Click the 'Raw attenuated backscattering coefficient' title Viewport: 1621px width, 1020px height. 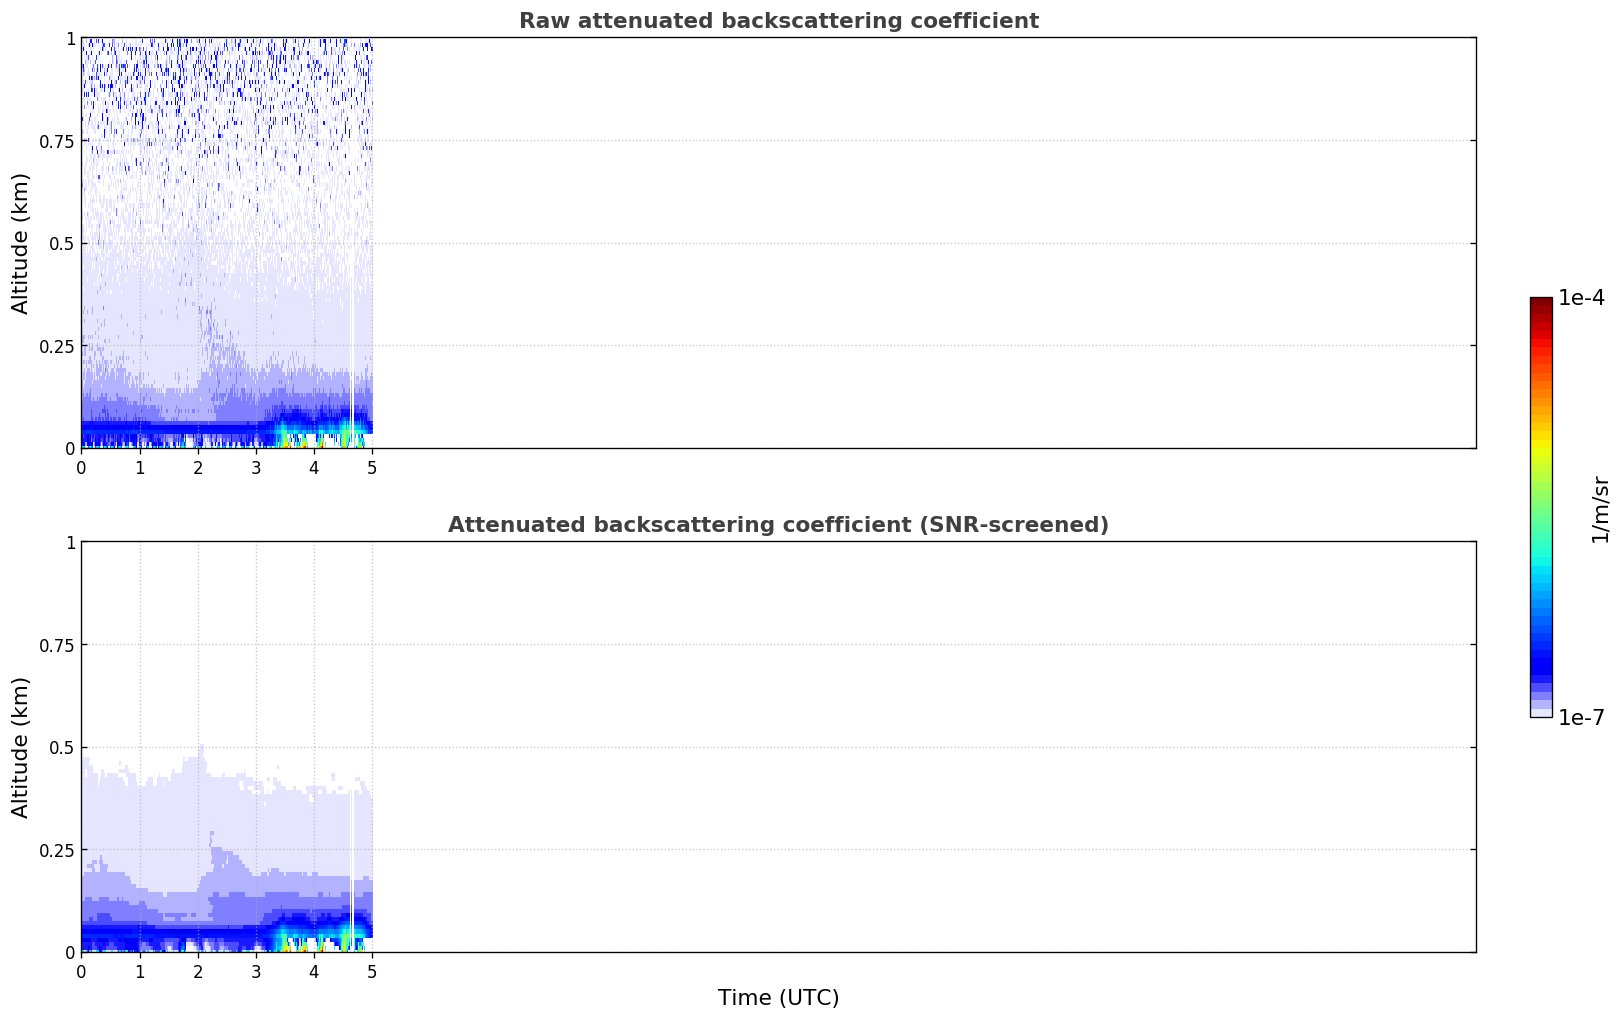(778, 21)
